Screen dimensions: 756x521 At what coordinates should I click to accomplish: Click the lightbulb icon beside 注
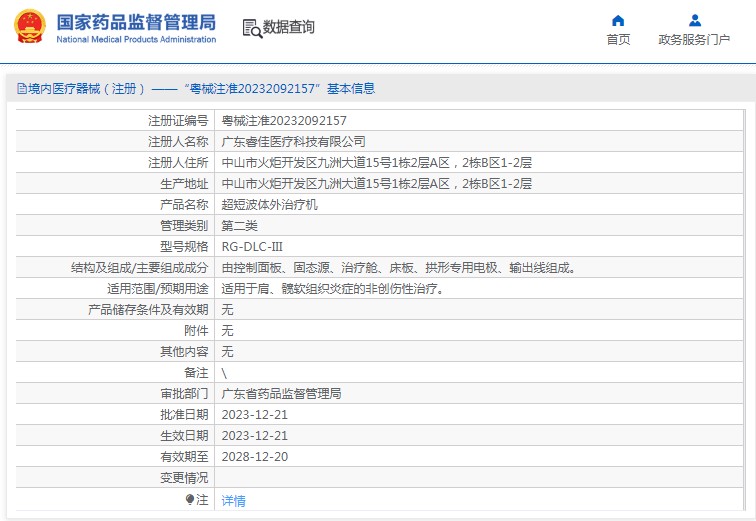tap(190, 499)
